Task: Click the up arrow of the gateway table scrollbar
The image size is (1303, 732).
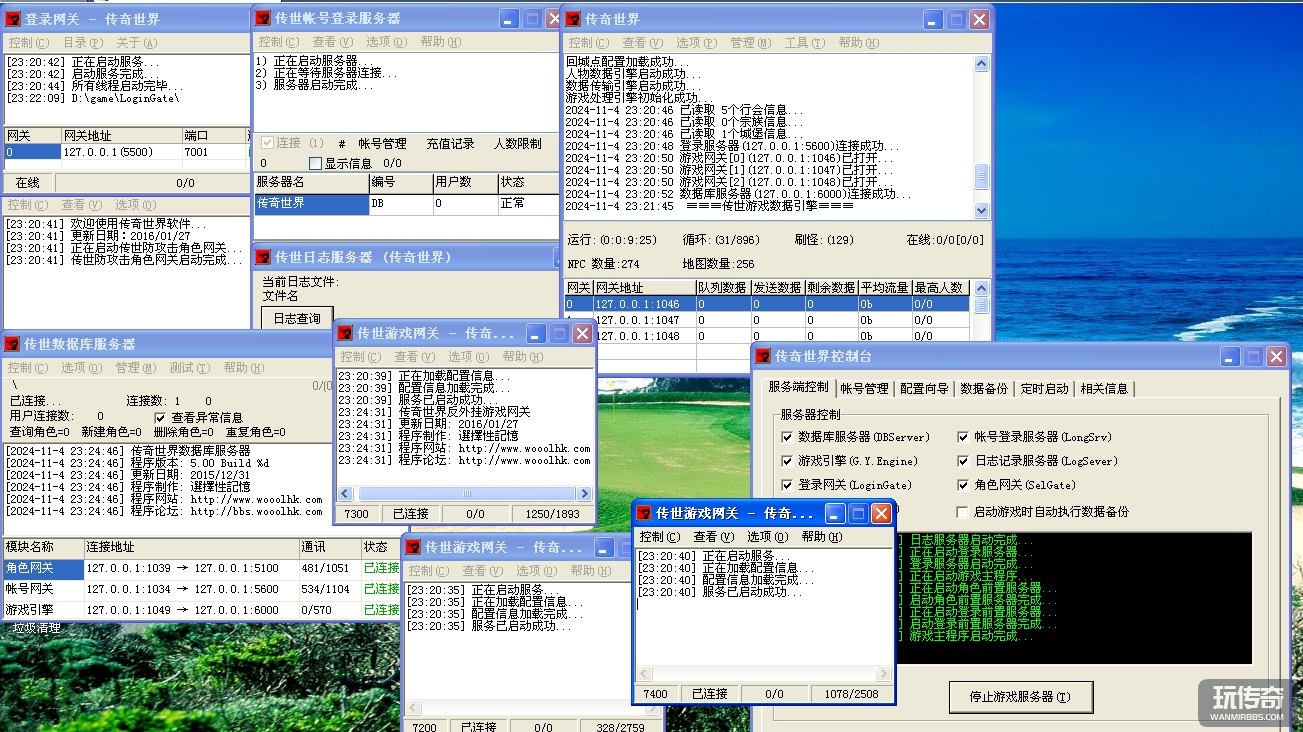Action: (982, 288)
